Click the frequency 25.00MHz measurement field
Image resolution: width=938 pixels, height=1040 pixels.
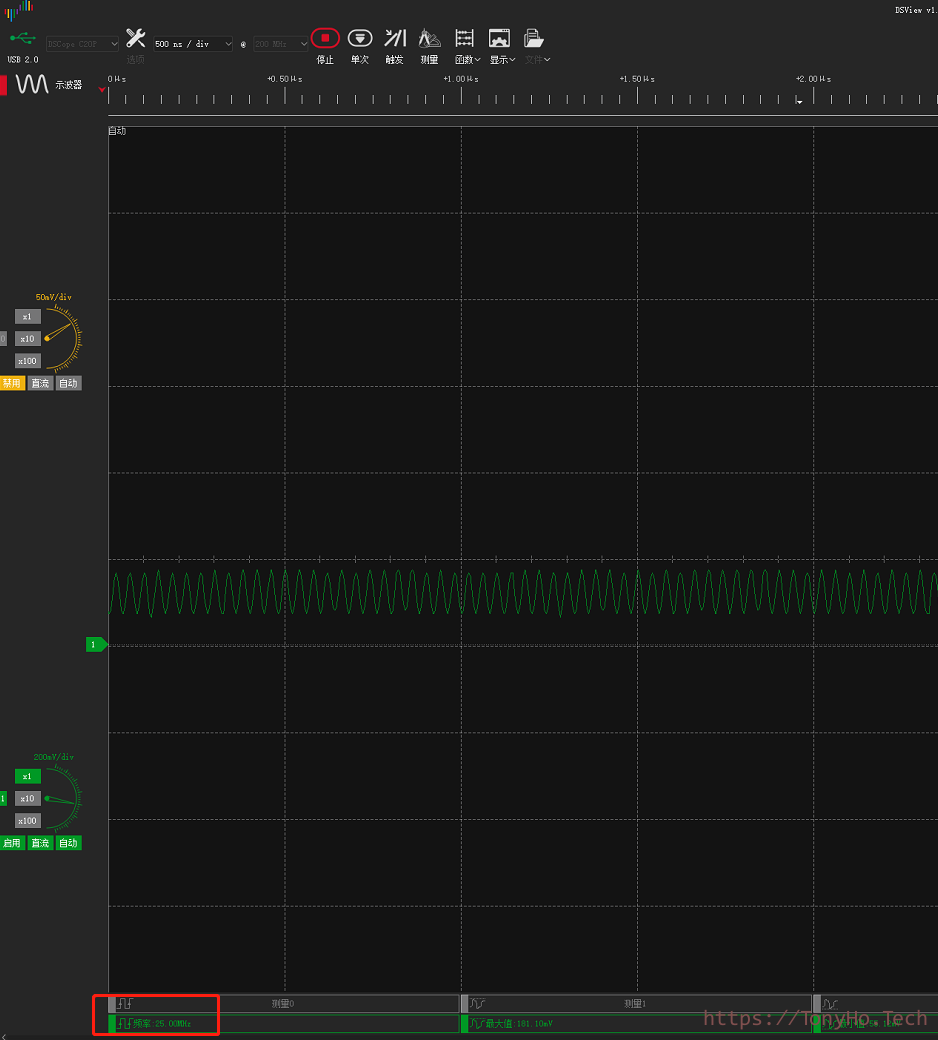[160, 1024]
